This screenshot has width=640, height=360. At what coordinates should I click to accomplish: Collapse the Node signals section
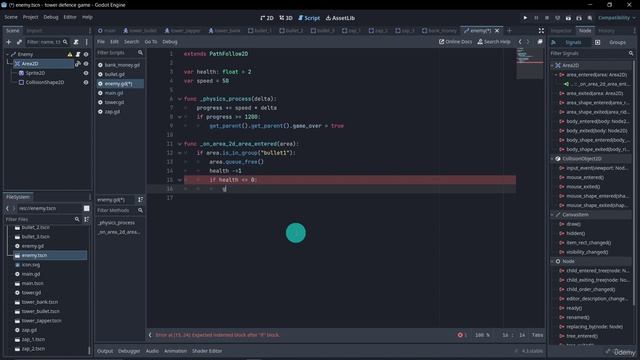pos(552,261)
